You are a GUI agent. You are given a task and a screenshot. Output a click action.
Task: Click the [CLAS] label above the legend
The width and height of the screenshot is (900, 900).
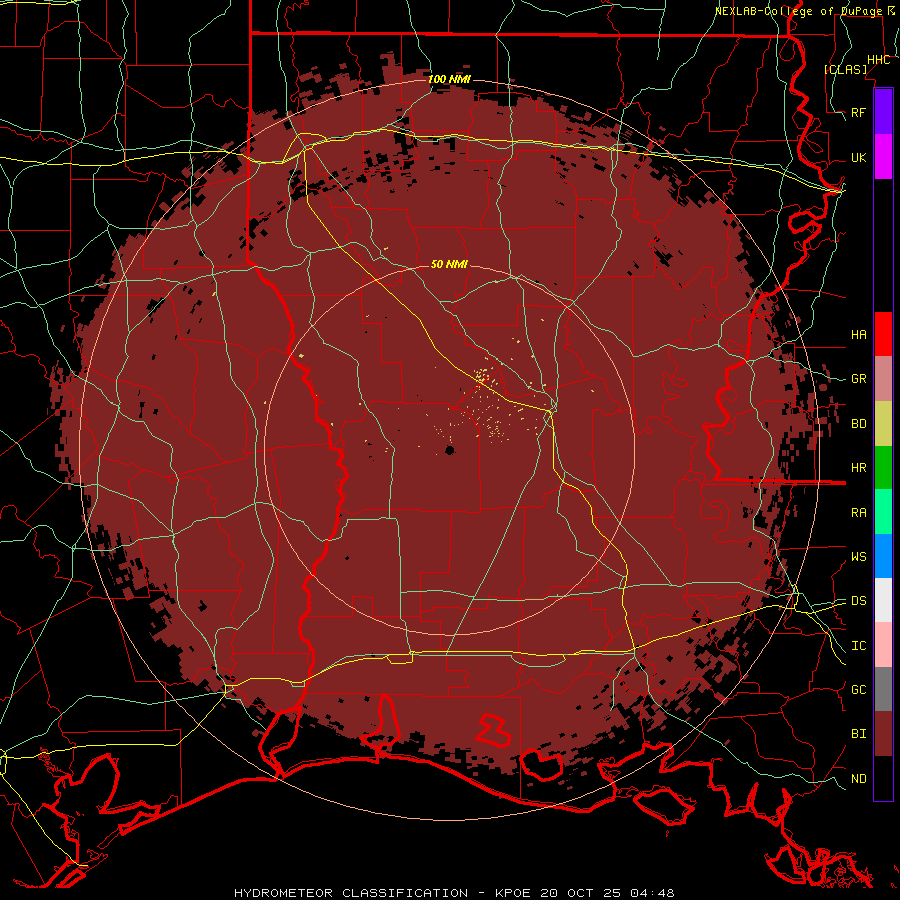(845, 69)
